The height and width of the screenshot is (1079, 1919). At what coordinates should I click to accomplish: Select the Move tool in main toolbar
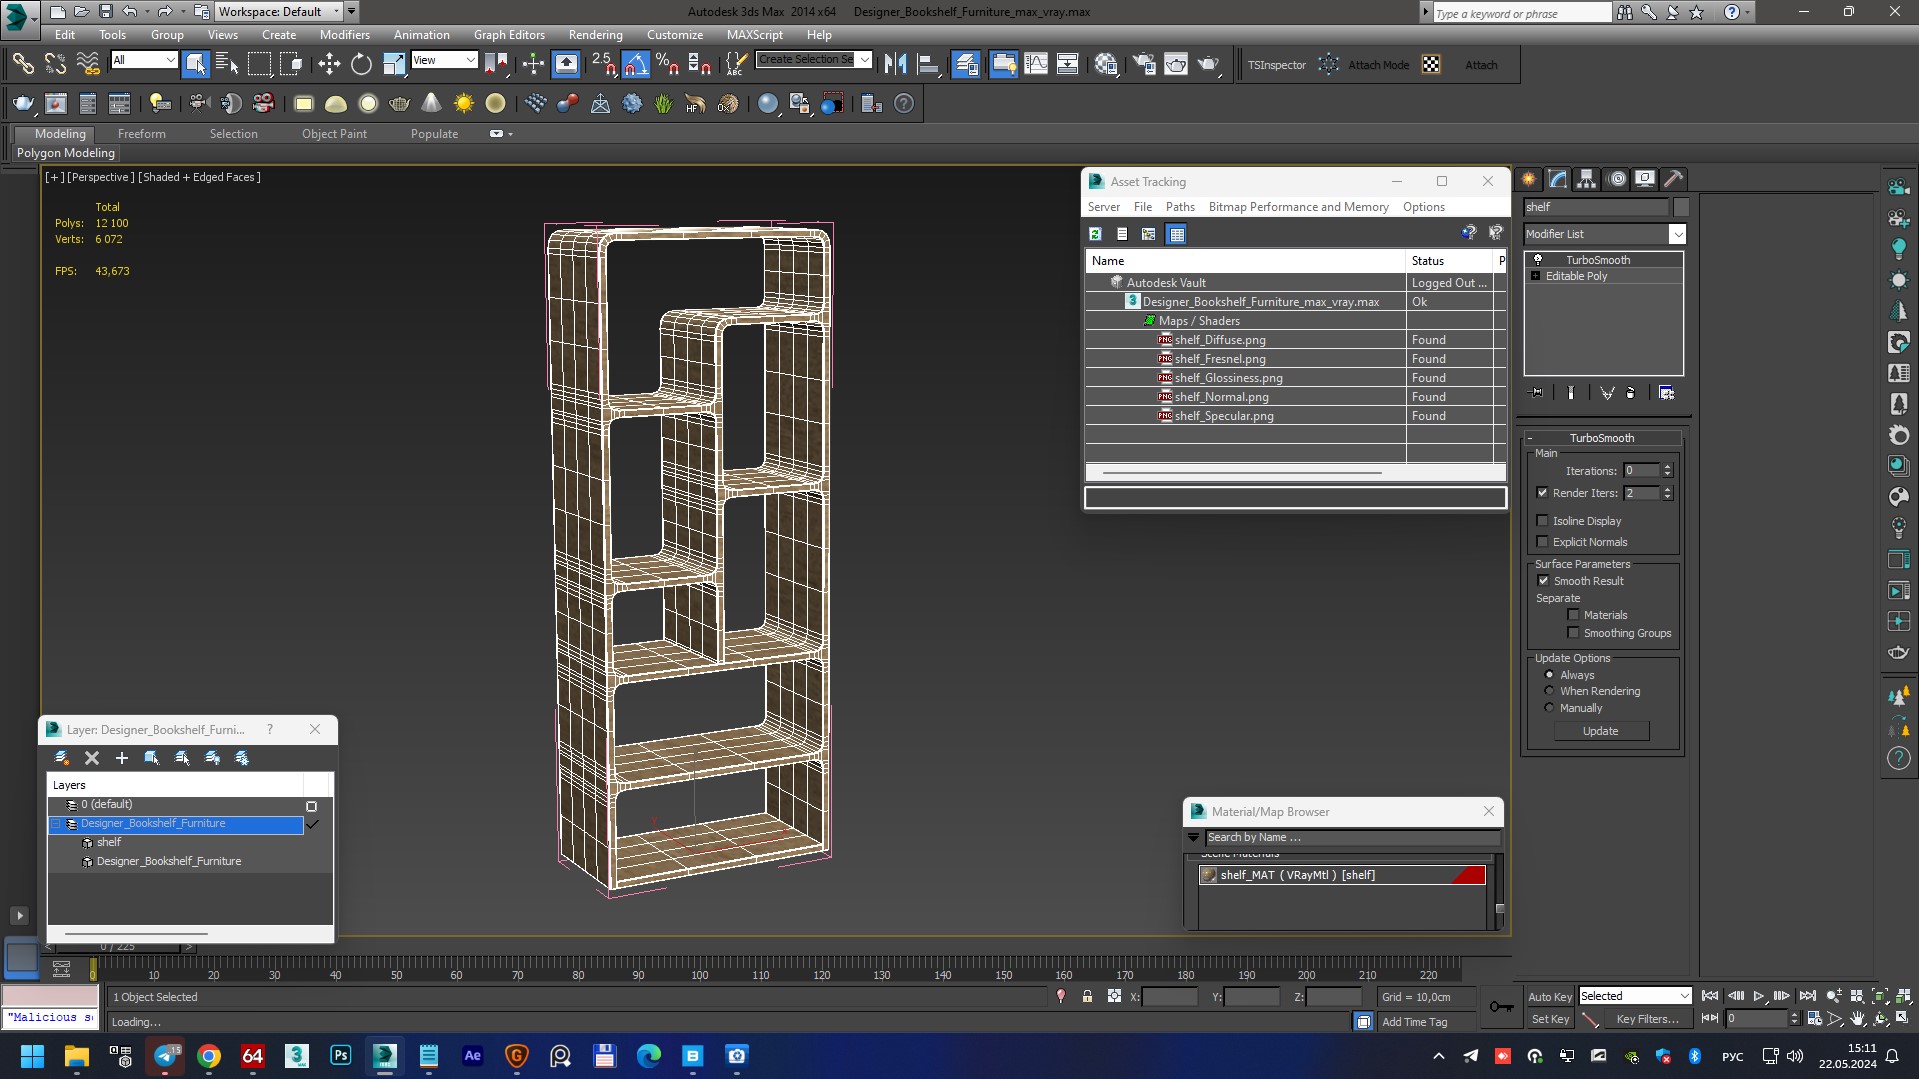329,65
